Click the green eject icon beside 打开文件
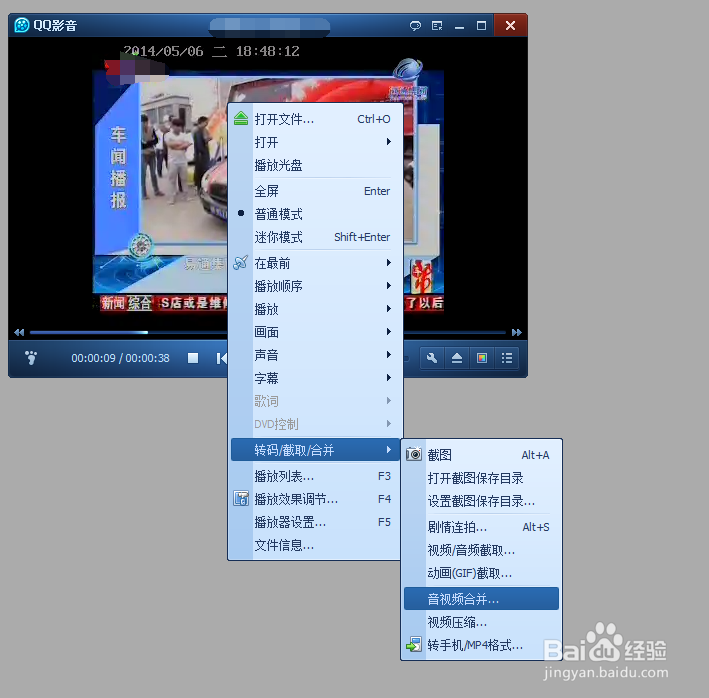The width and height of the screenshot is (709, 698). pos(241,119)
